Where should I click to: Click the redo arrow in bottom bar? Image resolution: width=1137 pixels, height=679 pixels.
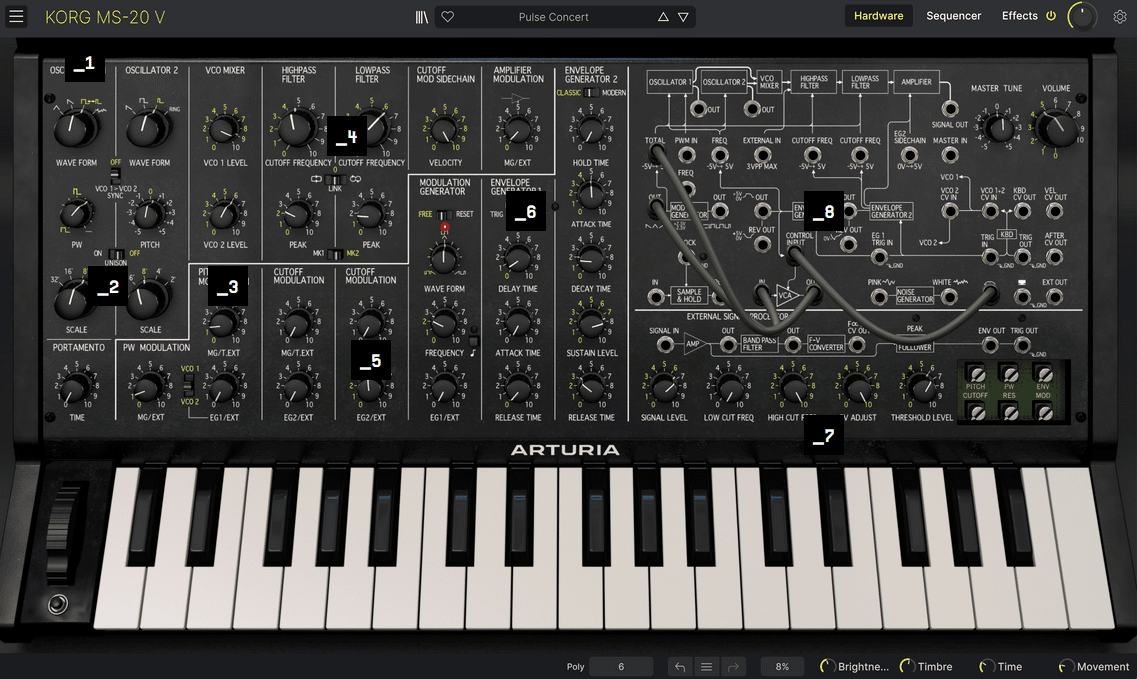tap(733, 667)
